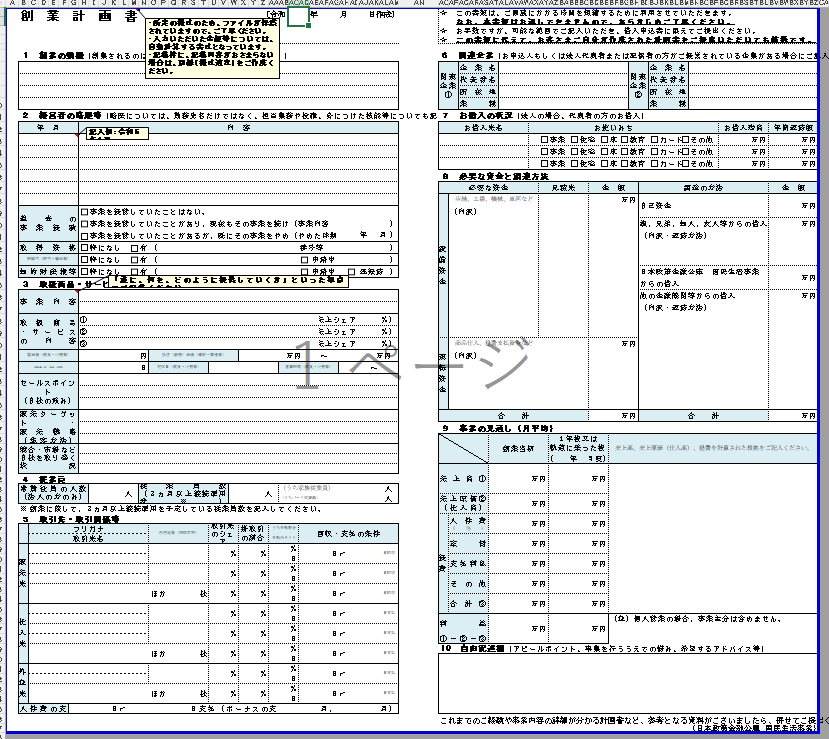829x739 pixels.
Task: Click the 販売ターゲット・販売戦略 entry field
Action: [238, 426]
